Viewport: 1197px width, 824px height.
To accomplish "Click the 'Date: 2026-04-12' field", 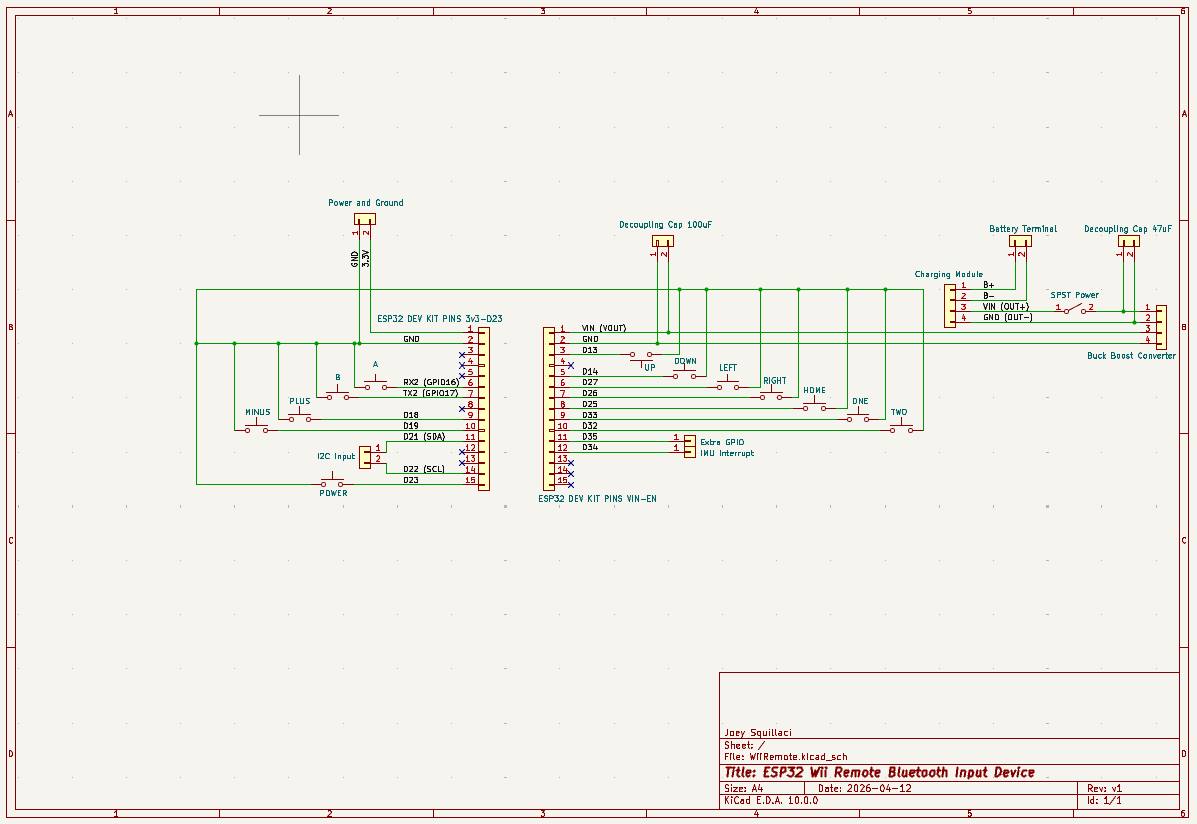I will (x=864, y=788).
